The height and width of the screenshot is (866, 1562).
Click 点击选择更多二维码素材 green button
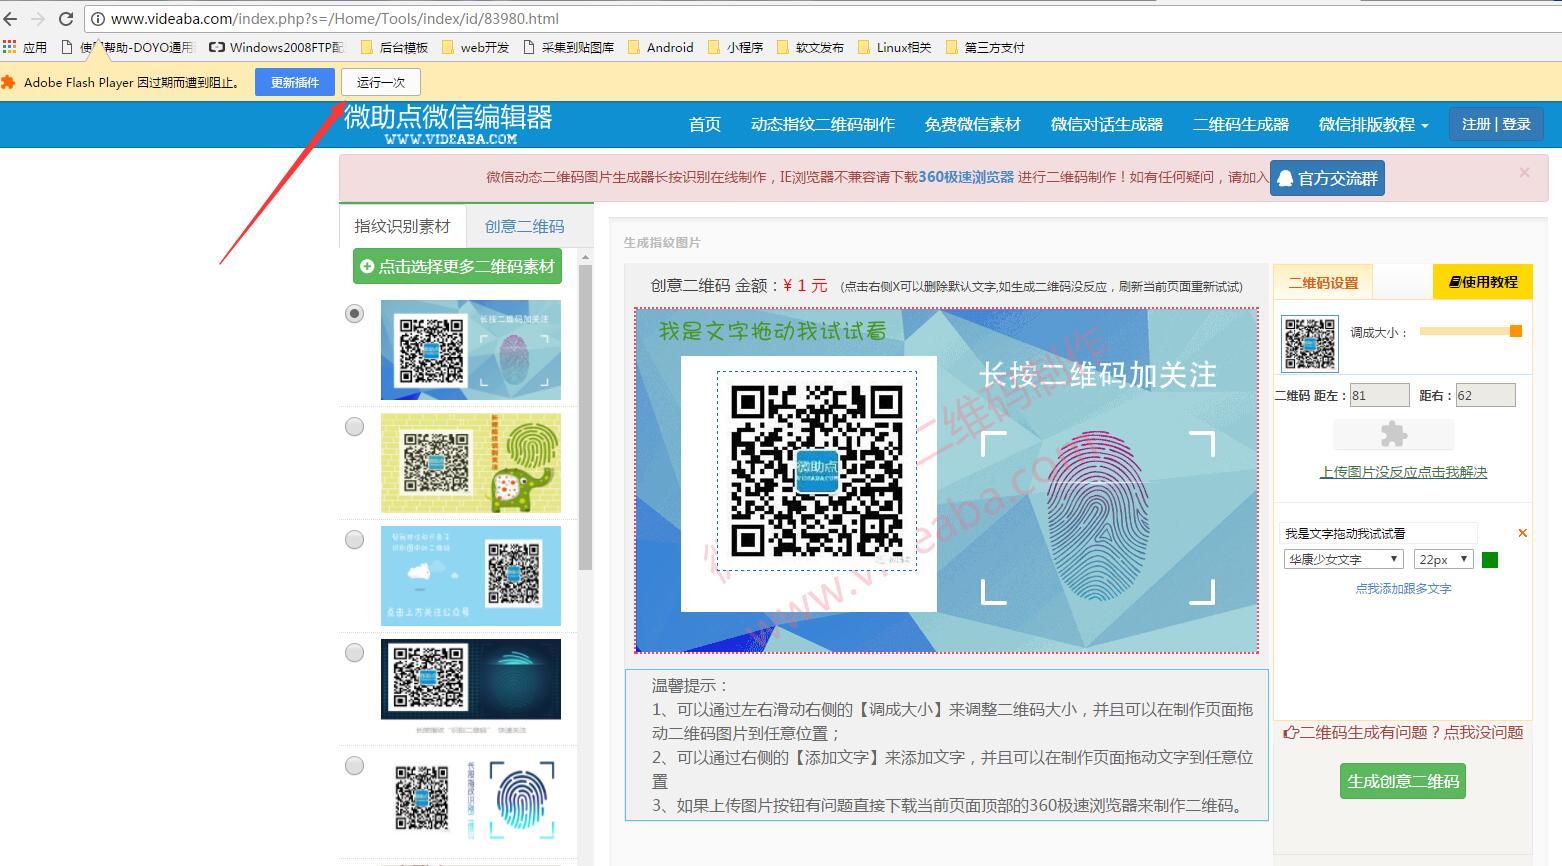point(457,266)
